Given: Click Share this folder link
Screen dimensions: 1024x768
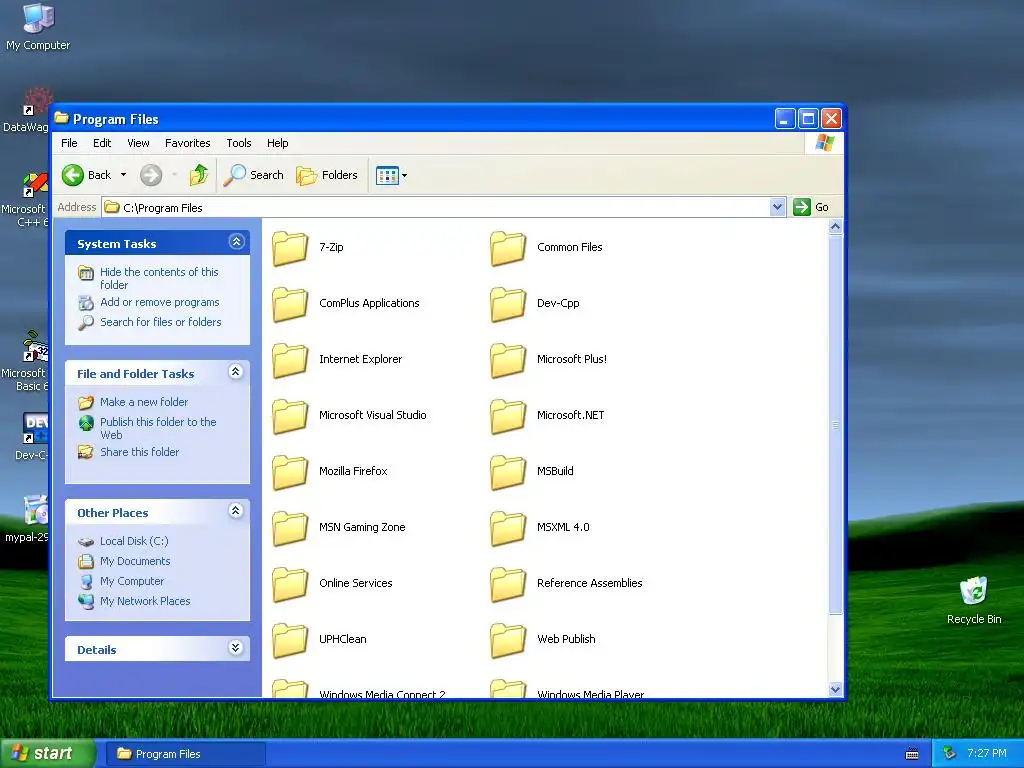Looking at the screenshot, I should point(139,452).
